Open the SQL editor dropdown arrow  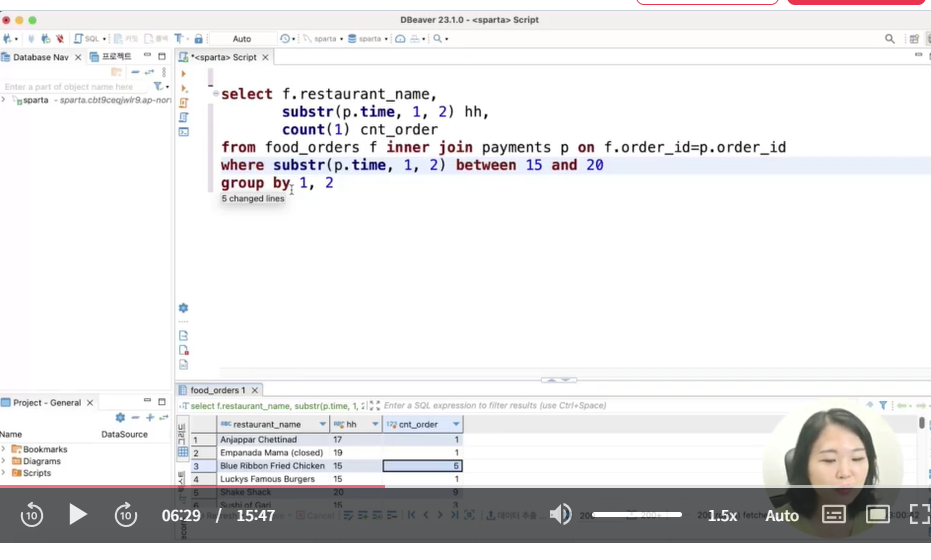tap(104, 39)
